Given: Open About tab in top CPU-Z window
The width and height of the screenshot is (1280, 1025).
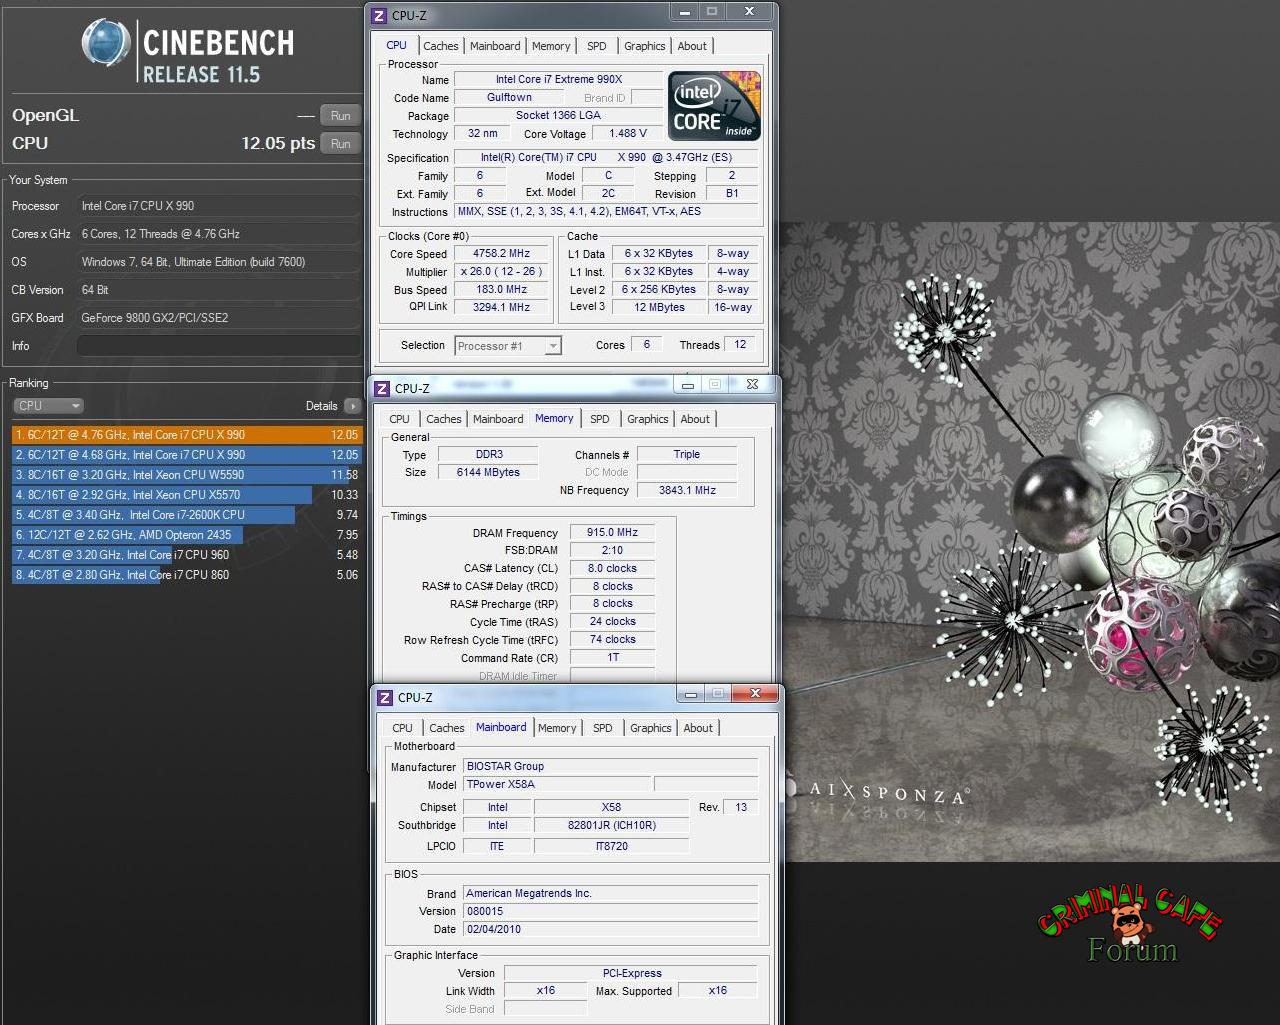Looking at the screenshot, I should [x=691, y=46].
